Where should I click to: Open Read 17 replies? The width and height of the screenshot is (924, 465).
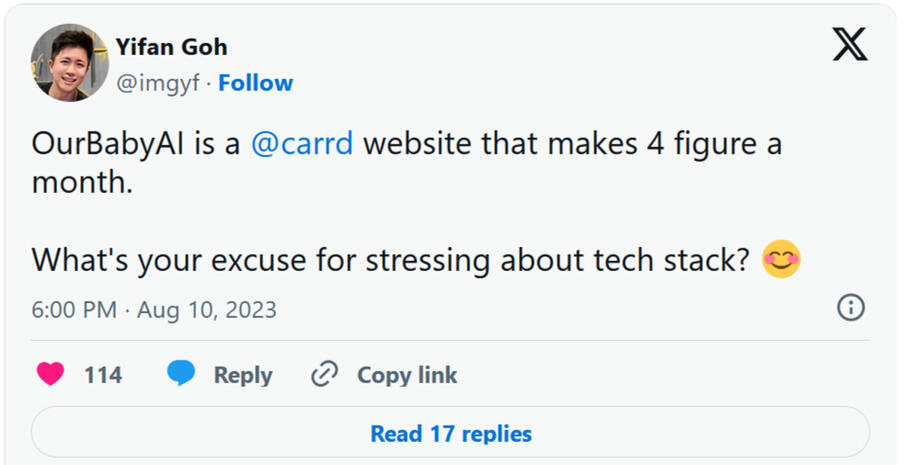click(450, 433)
